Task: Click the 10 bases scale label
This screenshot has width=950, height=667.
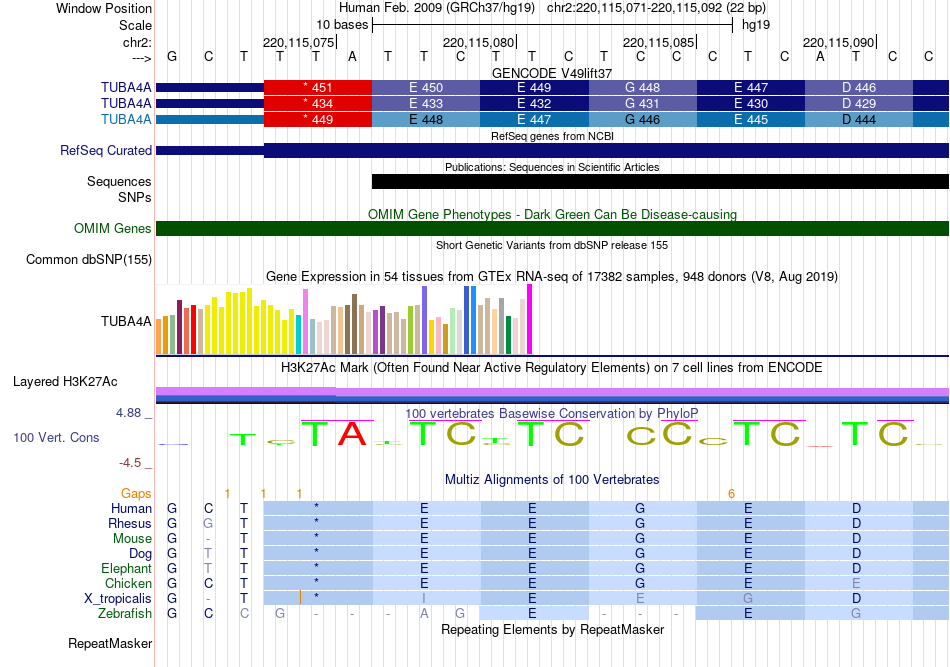Action: coord(342,25)
